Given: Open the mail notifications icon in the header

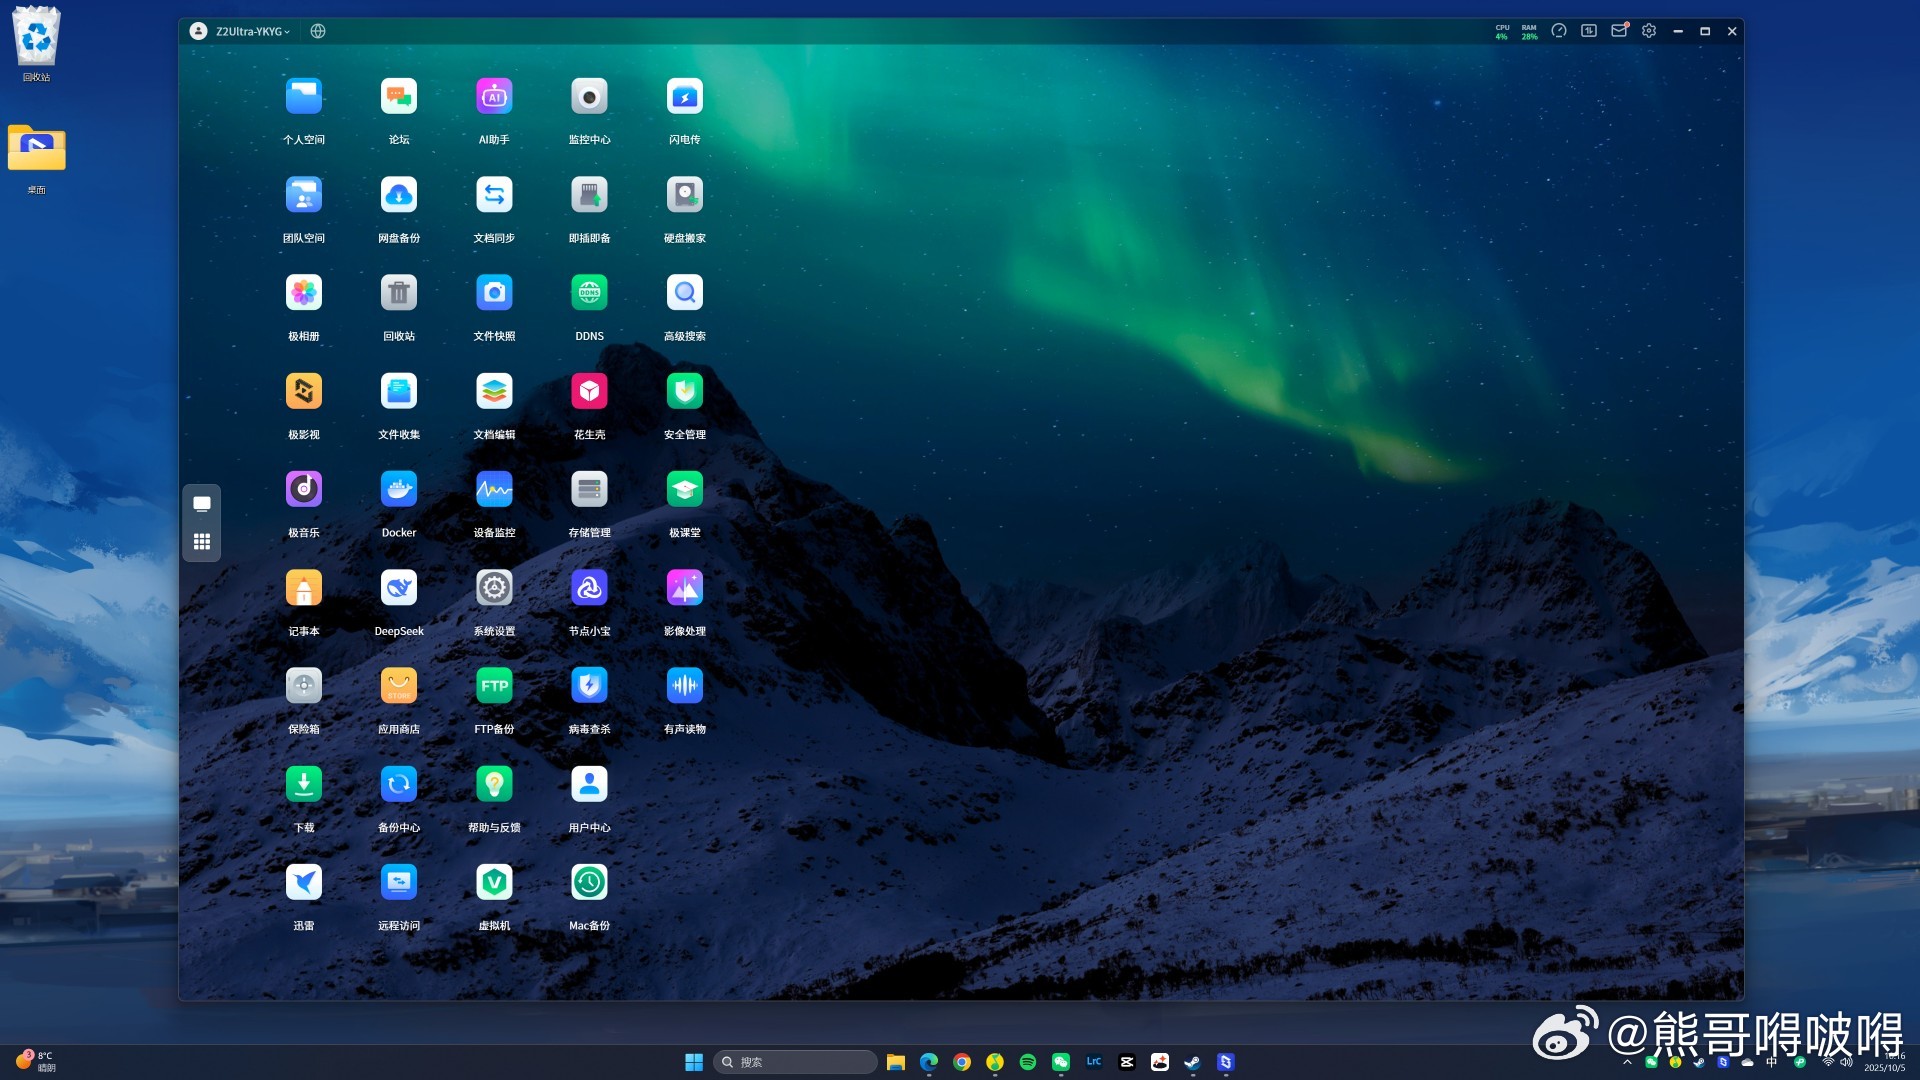Looking at the screenshot, I should pyautogui.click(x=1618, y=31).
